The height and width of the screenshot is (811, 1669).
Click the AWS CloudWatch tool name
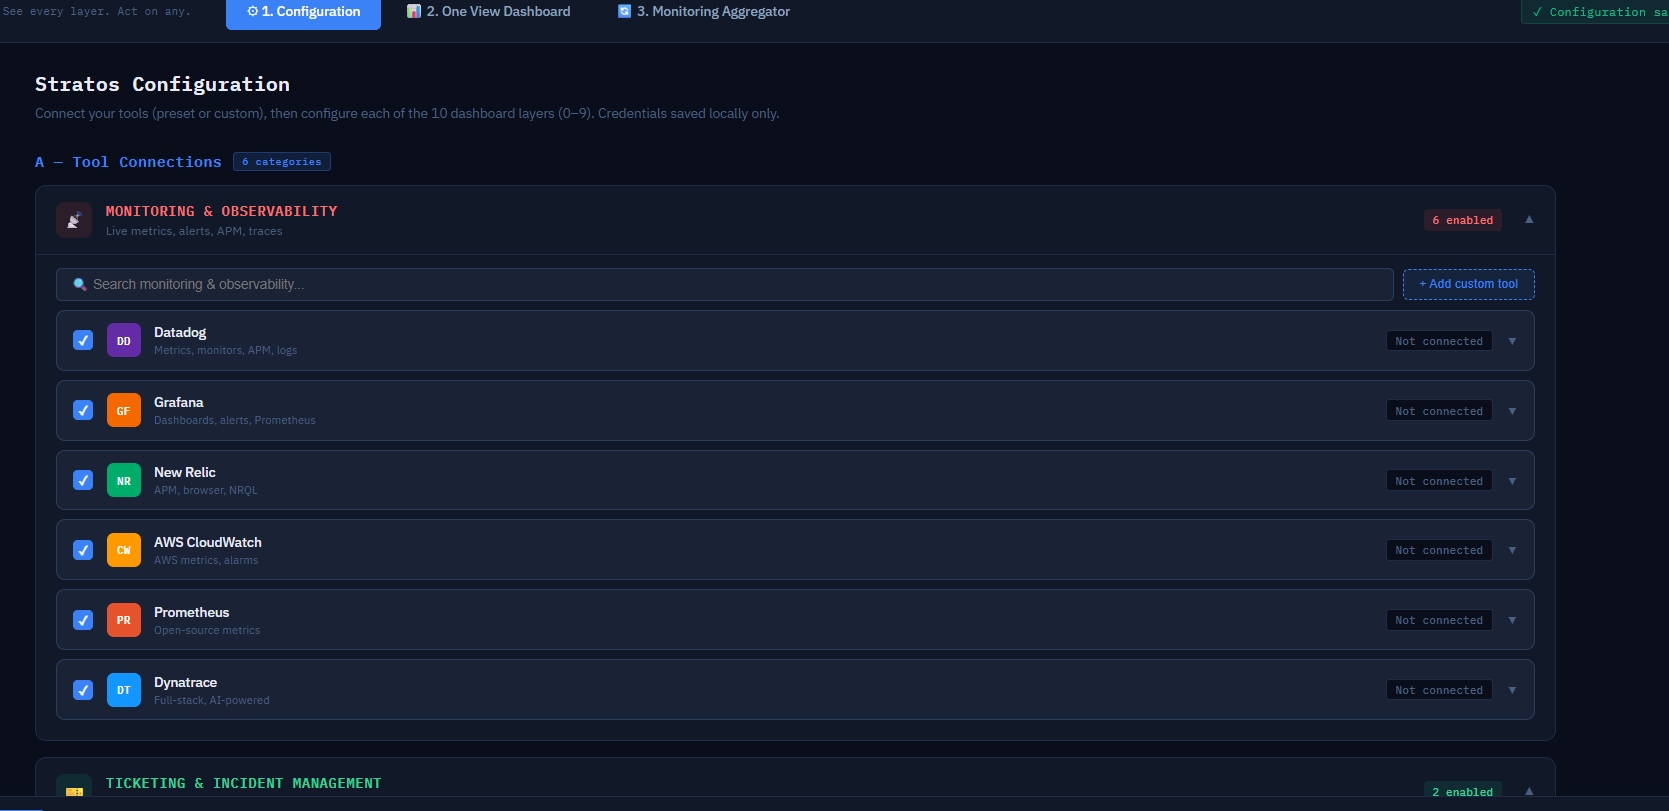pyautogui.click(x=208, y=542)
